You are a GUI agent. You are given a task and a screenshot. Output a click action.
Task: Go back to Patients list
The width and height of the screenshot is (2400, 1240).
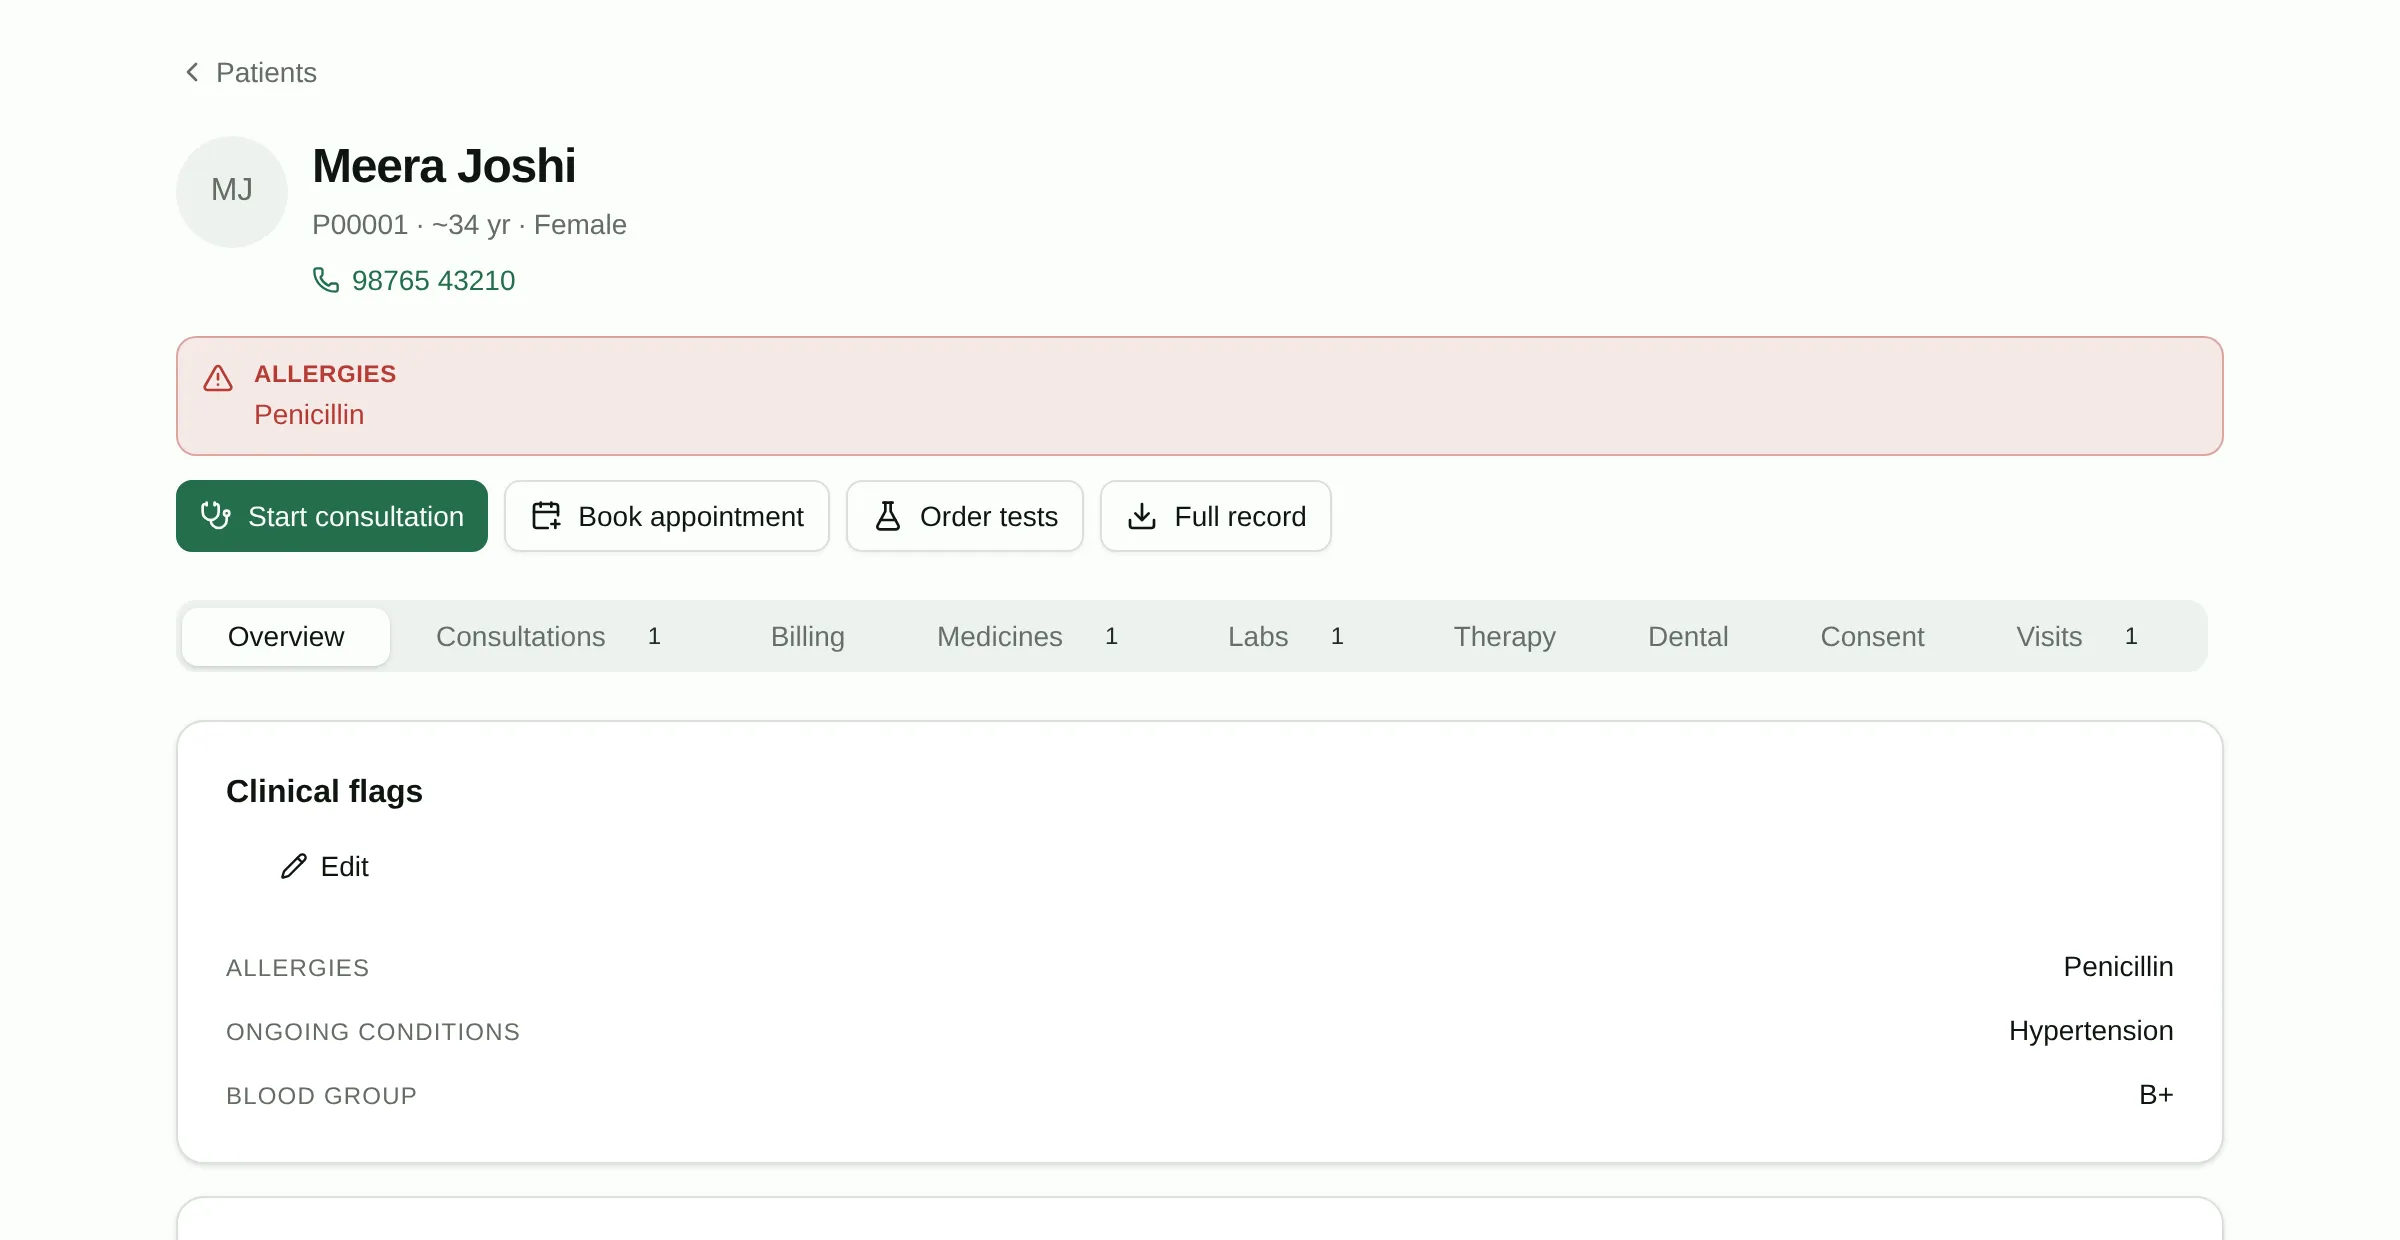click(x=250, y=72)
